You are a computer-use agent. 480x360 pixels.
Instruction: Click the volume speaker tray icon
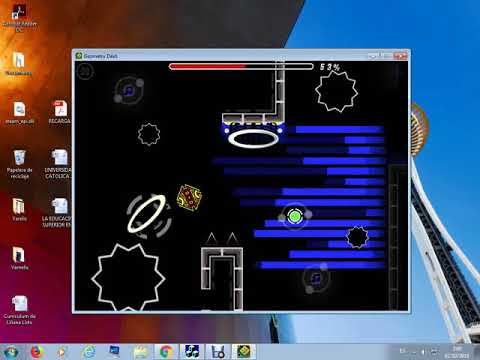423,352
